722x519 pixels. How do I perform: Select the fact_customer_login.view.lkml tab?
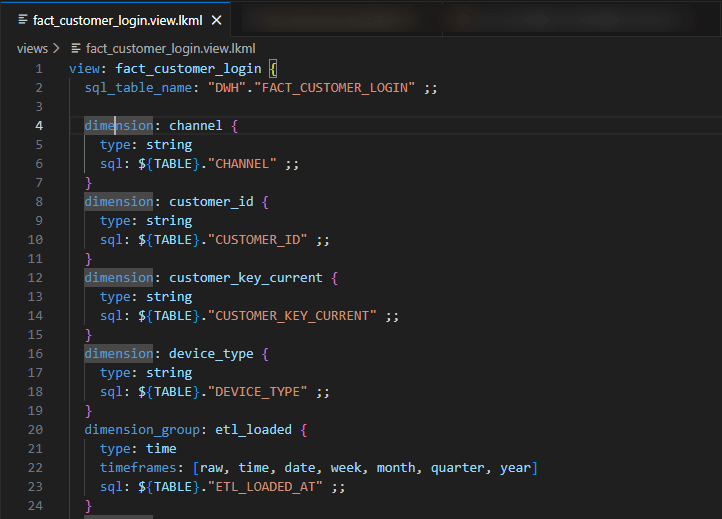tap(115, 20)
